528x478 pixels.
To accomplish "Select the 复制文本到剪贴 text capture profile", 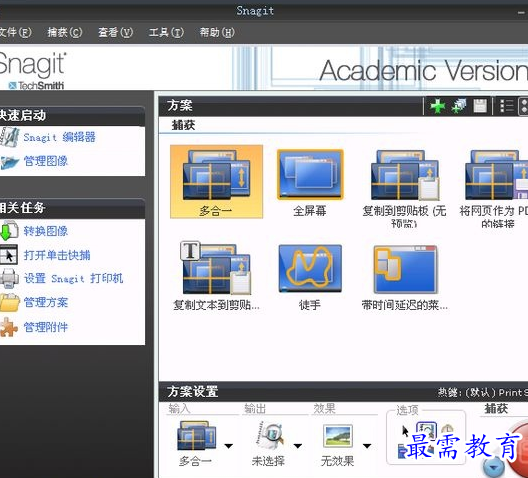I will click(x=216, y=268).
